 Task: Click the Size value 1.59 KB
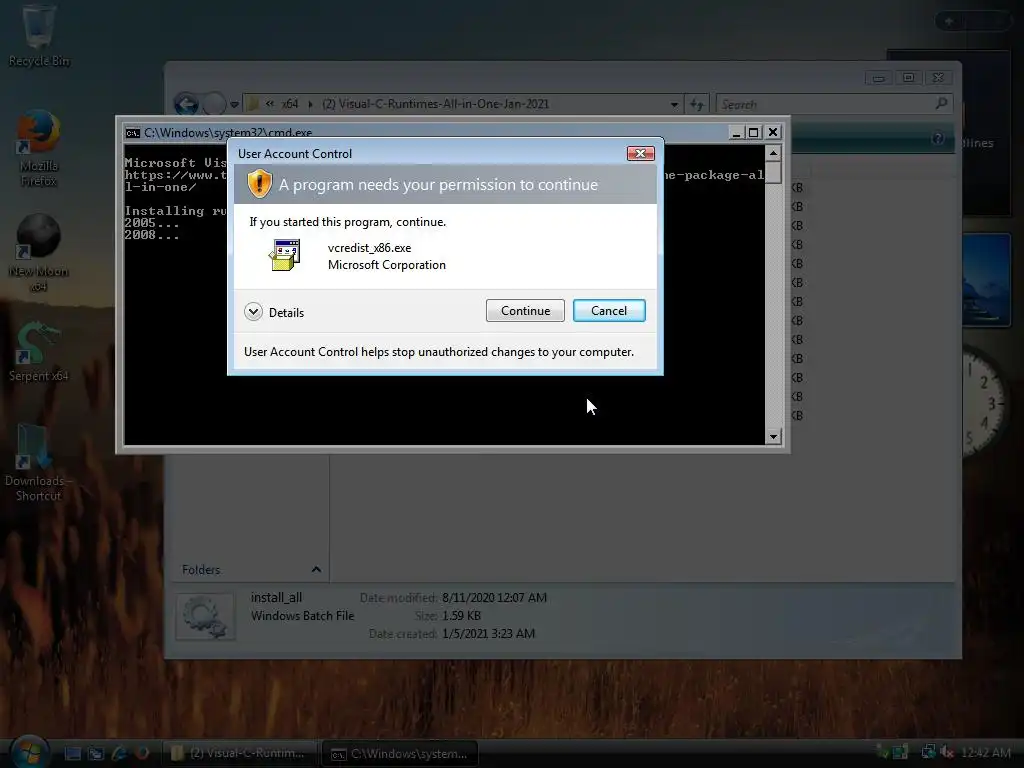[x=461, y=616]
